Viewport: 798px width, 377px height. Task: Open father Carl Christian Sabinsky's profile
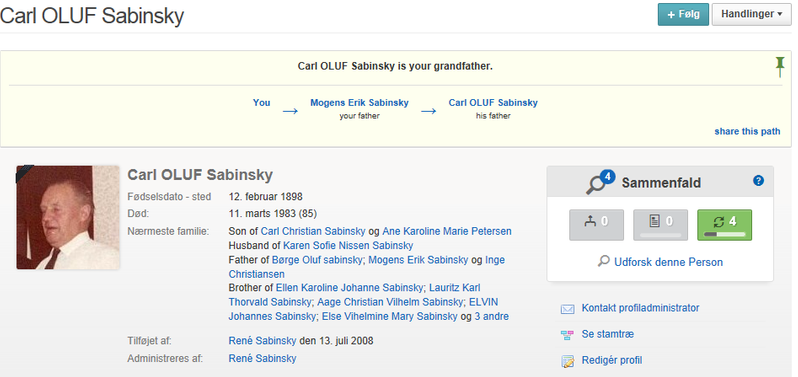point(313,231)
